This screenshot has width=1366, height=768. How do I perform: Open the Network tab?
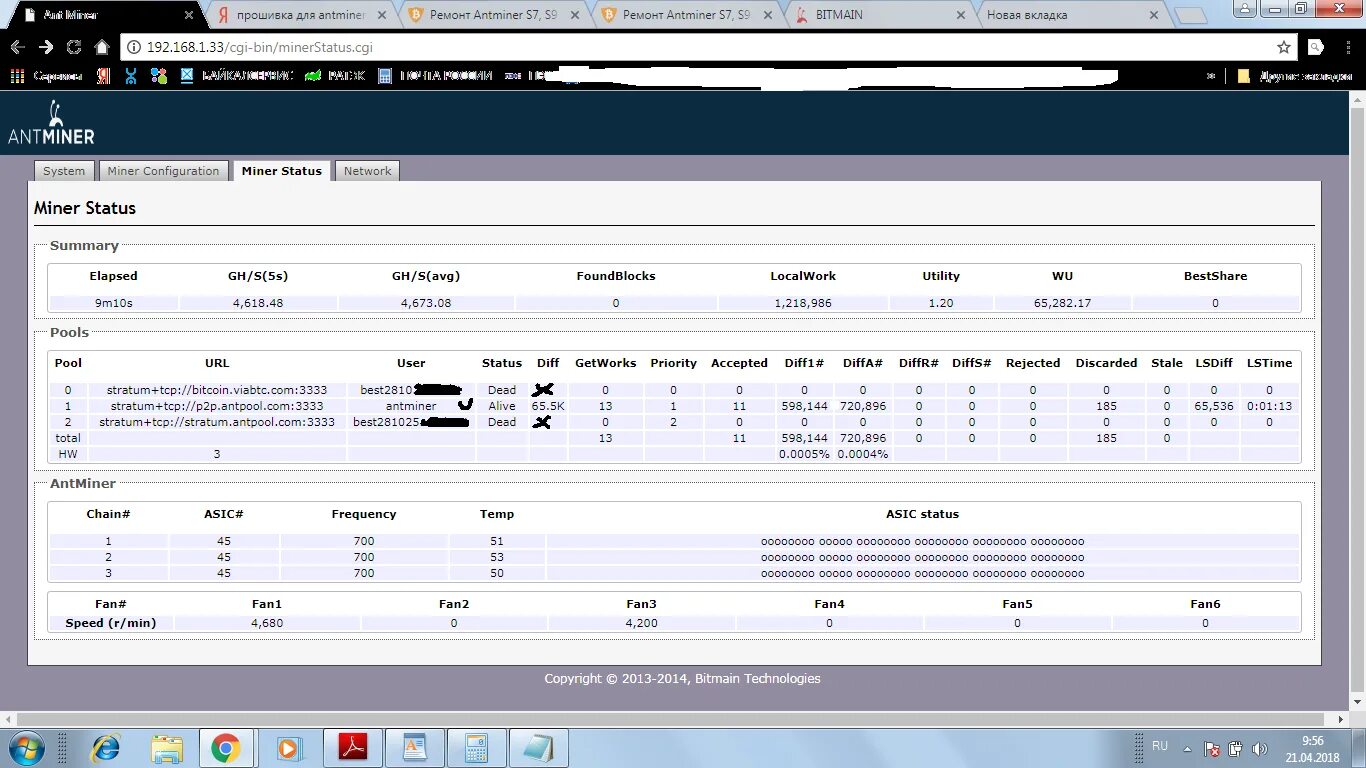(367, 171)
